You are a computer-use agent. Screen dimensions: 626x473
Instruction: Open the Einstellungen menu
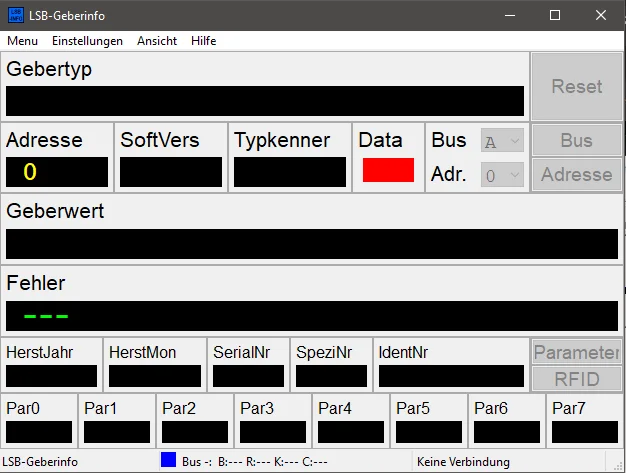[x=87, y=41]
